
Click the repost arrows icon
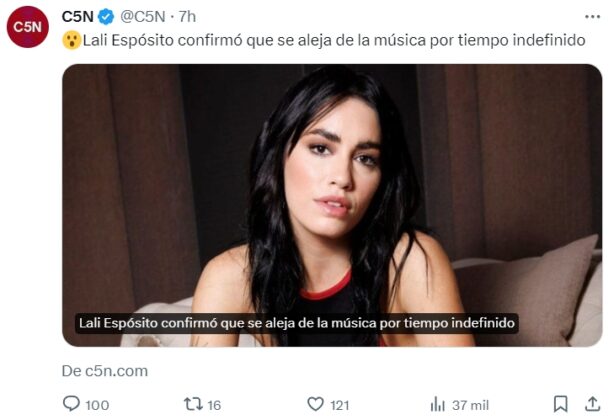(x=193, y=404)
